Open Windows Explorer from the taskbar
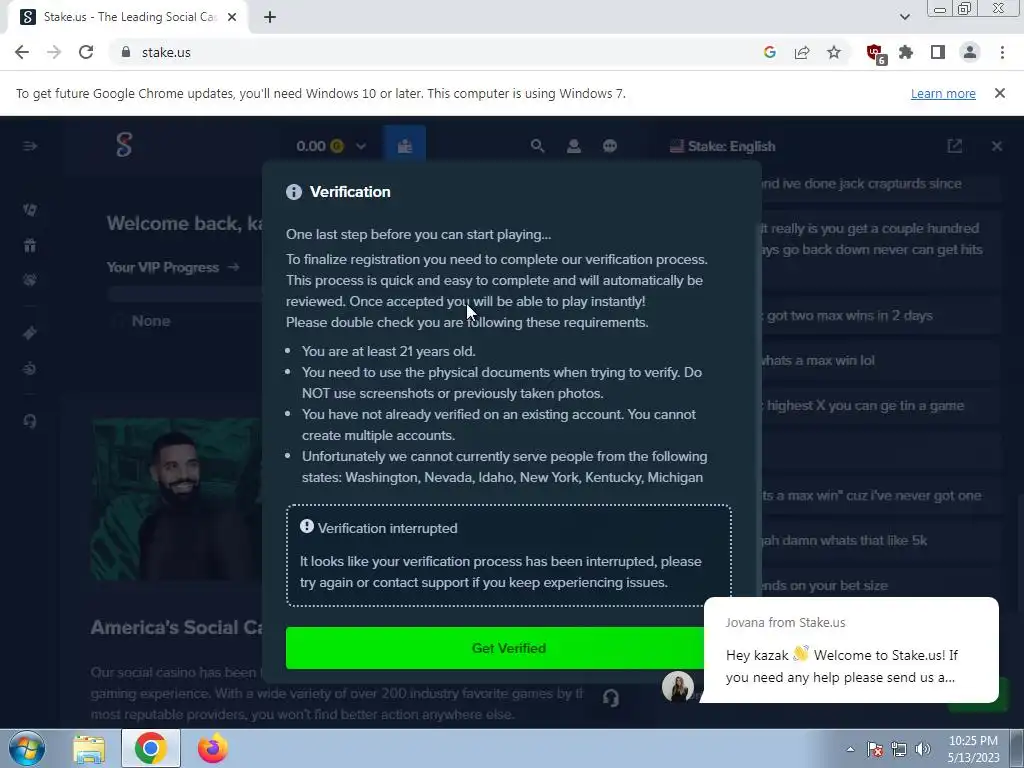This screenshot has height=768, width=1024. pyautogui.click(x=89, y=748)
